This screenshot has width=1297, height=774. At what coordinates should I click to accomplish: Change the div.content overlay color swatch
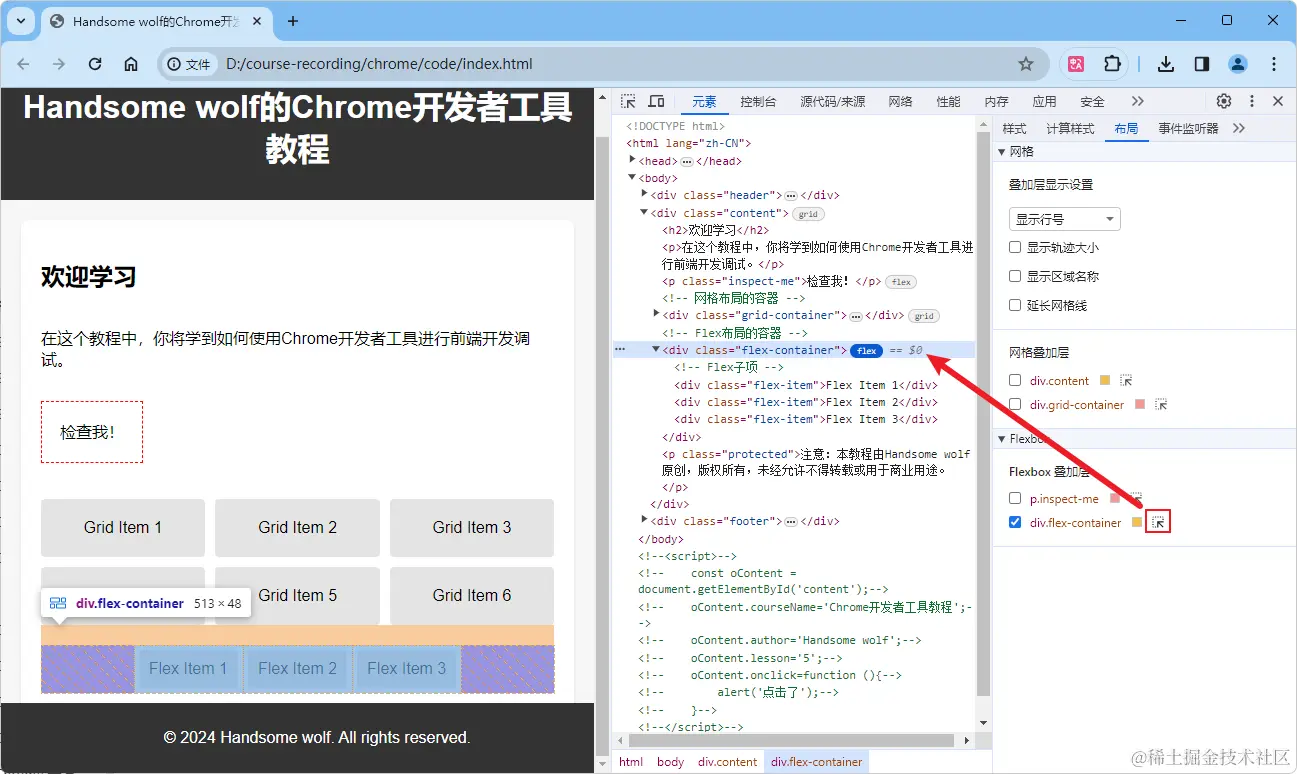1105,380
